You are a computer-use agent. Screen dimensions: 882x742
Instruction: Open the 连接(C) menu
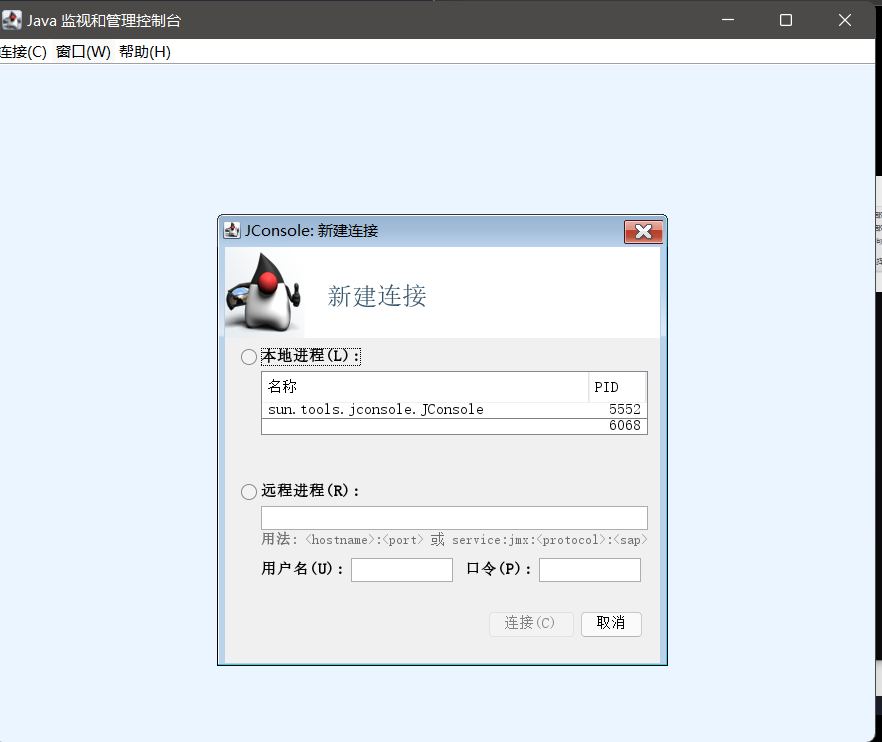point(23,52)
